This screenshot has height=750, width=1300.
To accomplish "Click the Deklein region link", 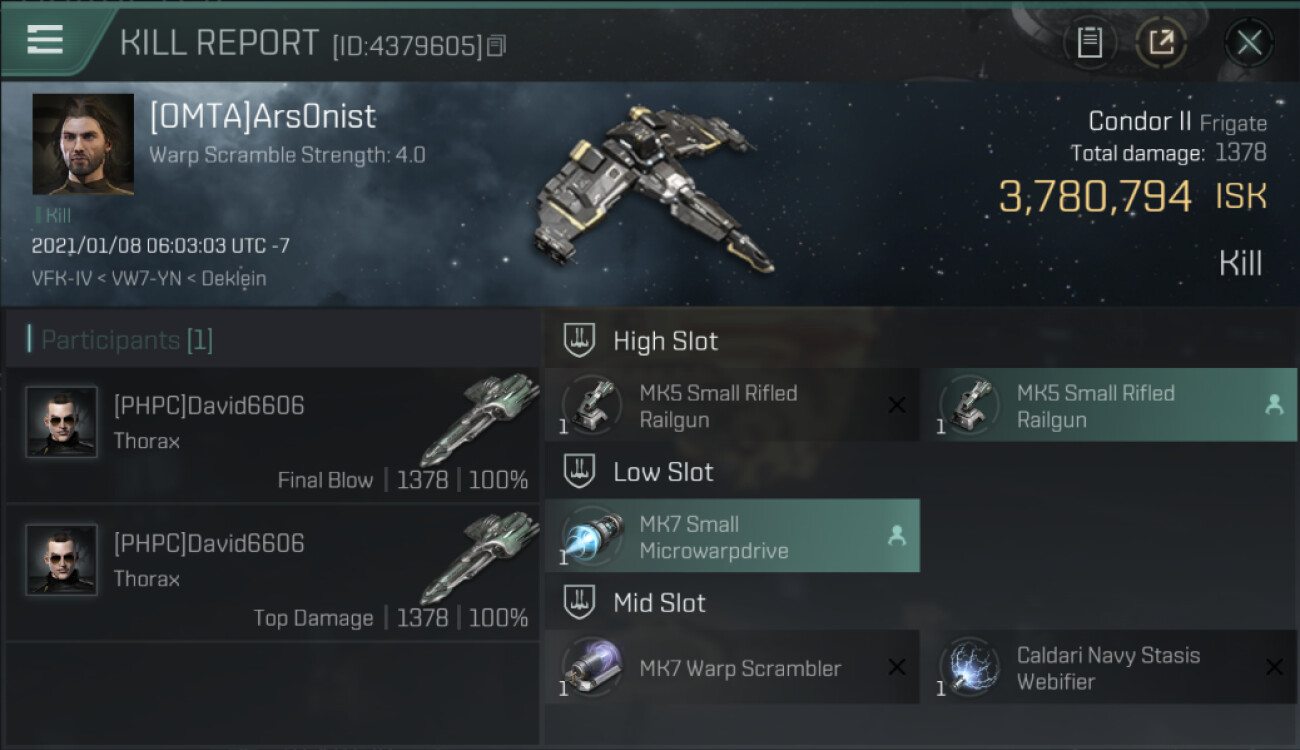I will (234, 279).
